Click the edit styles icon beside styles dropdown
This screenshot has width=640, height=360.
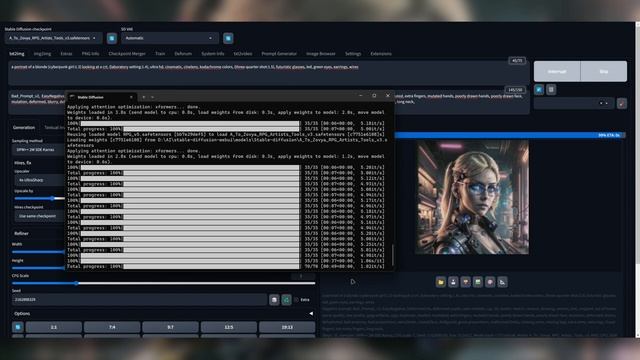[622, 103]
